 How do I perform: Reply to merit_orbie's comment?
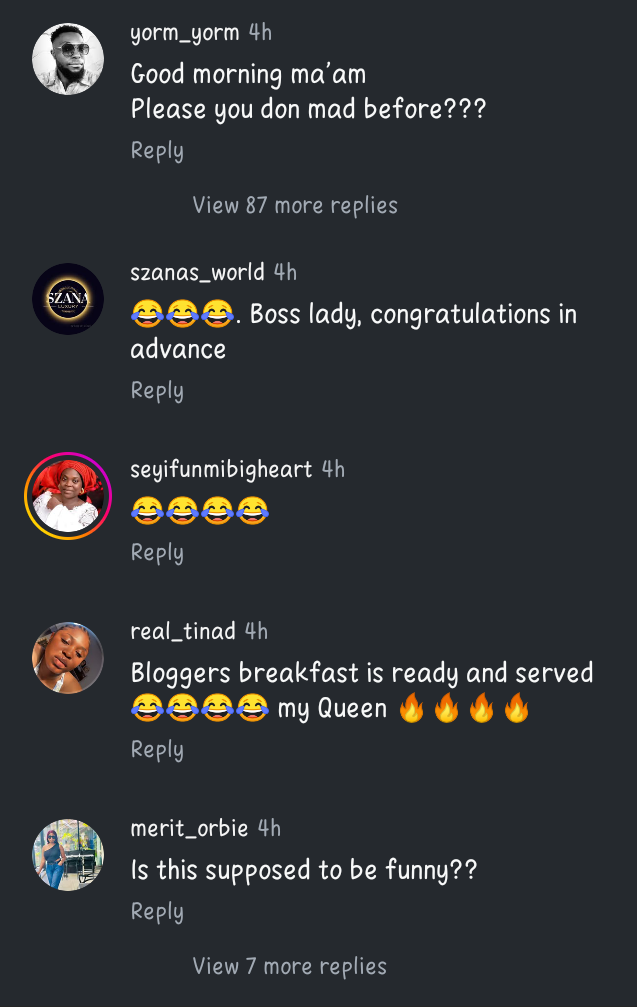click(x=157, y=912)
